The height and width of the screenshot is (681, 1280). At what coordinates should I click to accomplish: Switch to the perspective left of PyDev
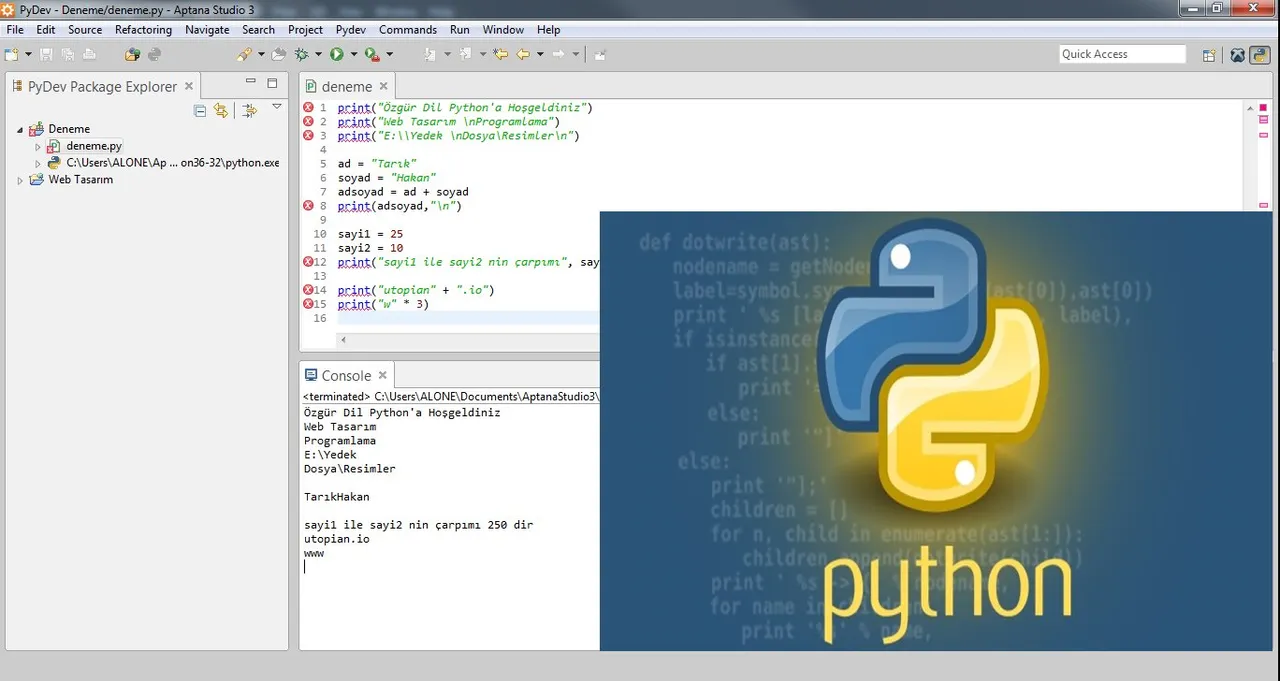tap(1238, 55)
